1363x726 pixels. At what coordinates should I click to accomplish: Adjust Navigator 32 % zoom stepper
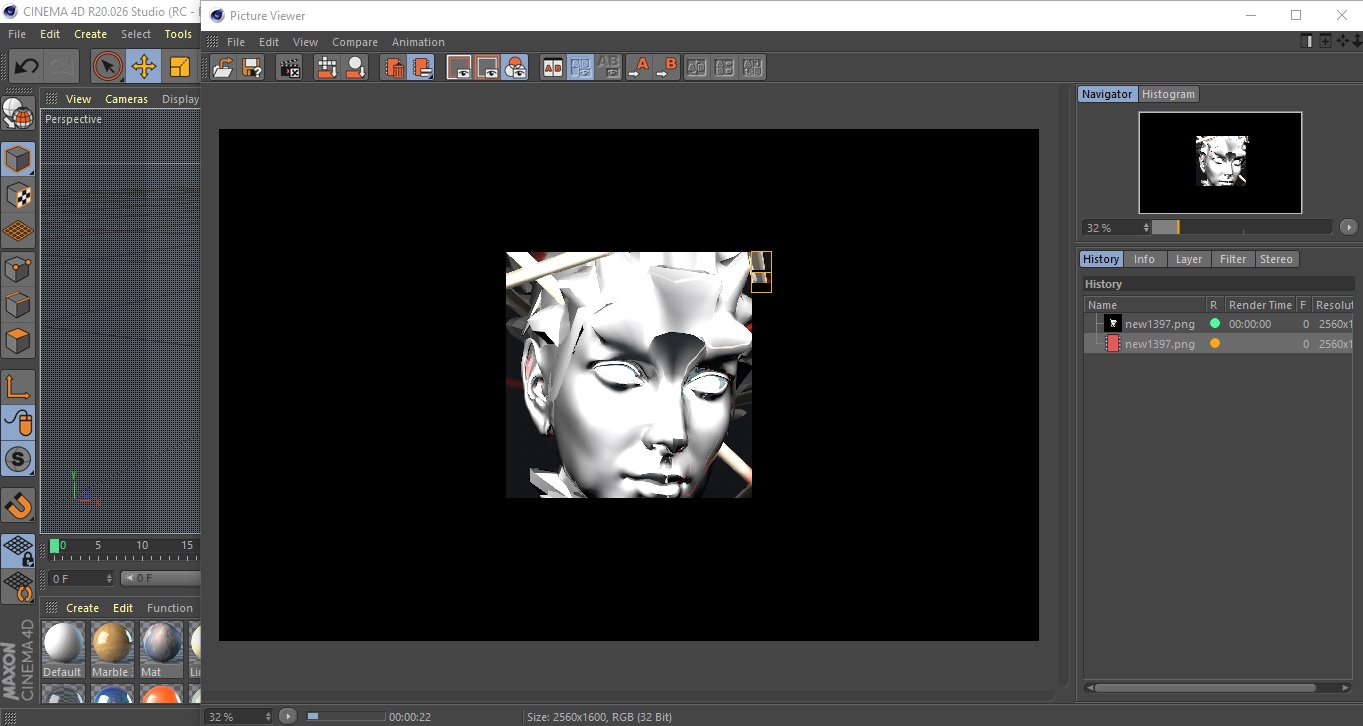tap(1146, 228)
